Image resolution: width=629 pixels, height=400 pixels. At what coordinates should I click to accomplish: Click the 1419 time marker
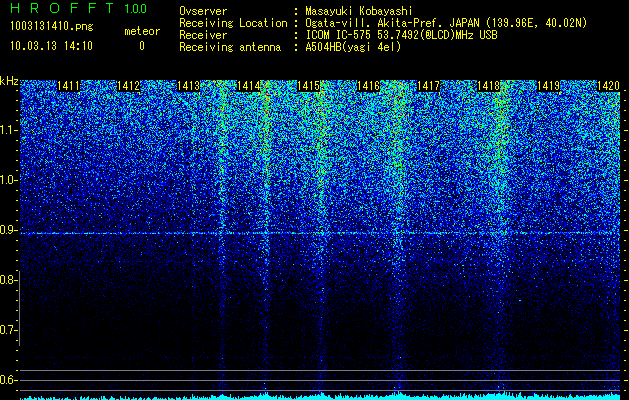(x=548, y=86)
